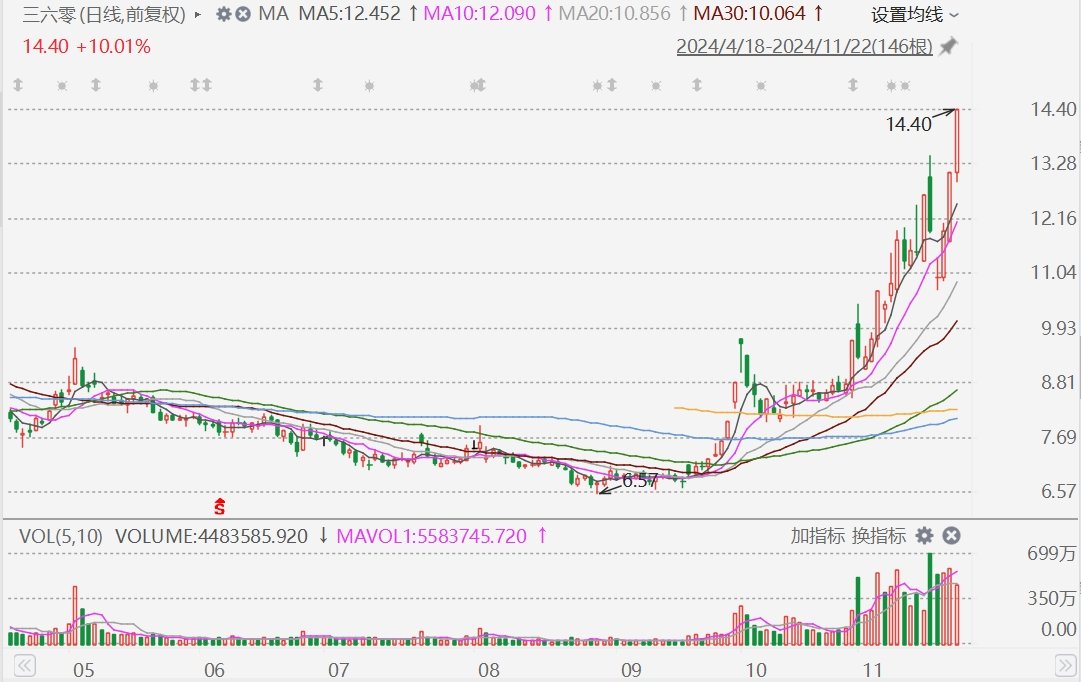This screenshot has width=1081, height=682.
Task: Click the 加指标 button
Action: [x=817, y=535]
